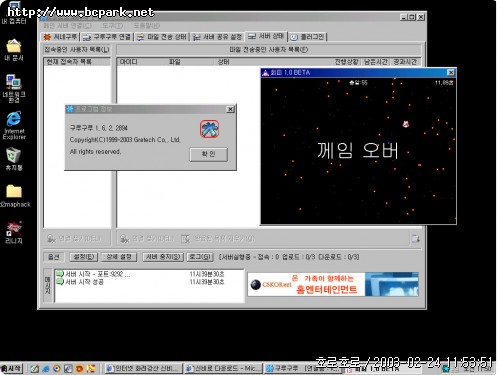Launch the 리니지 game shortcut

point(14,232)
